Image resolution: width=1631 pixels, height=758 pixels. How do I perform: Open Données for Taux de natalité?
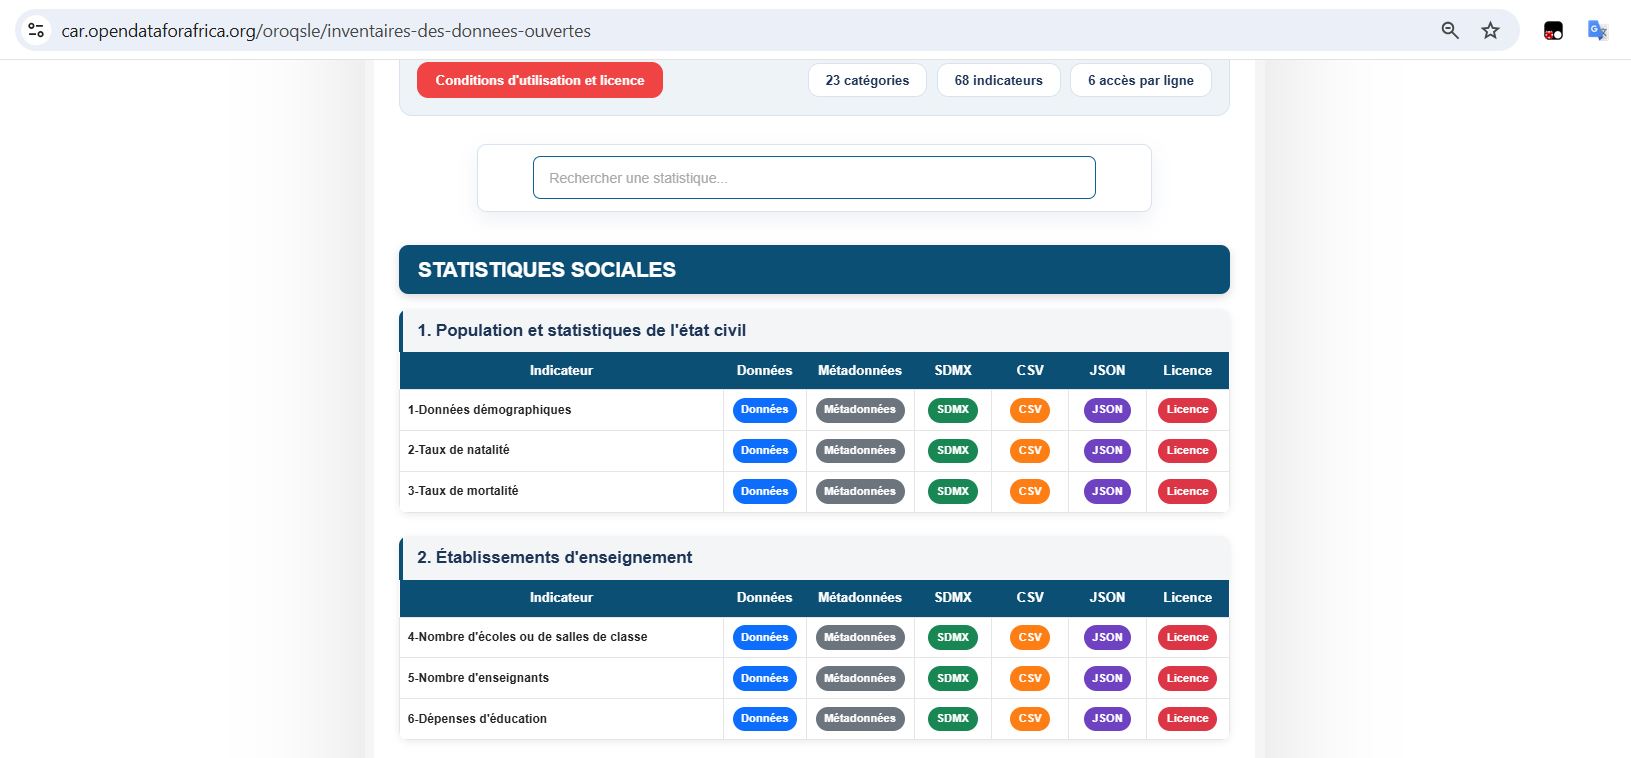coord(765,451)
